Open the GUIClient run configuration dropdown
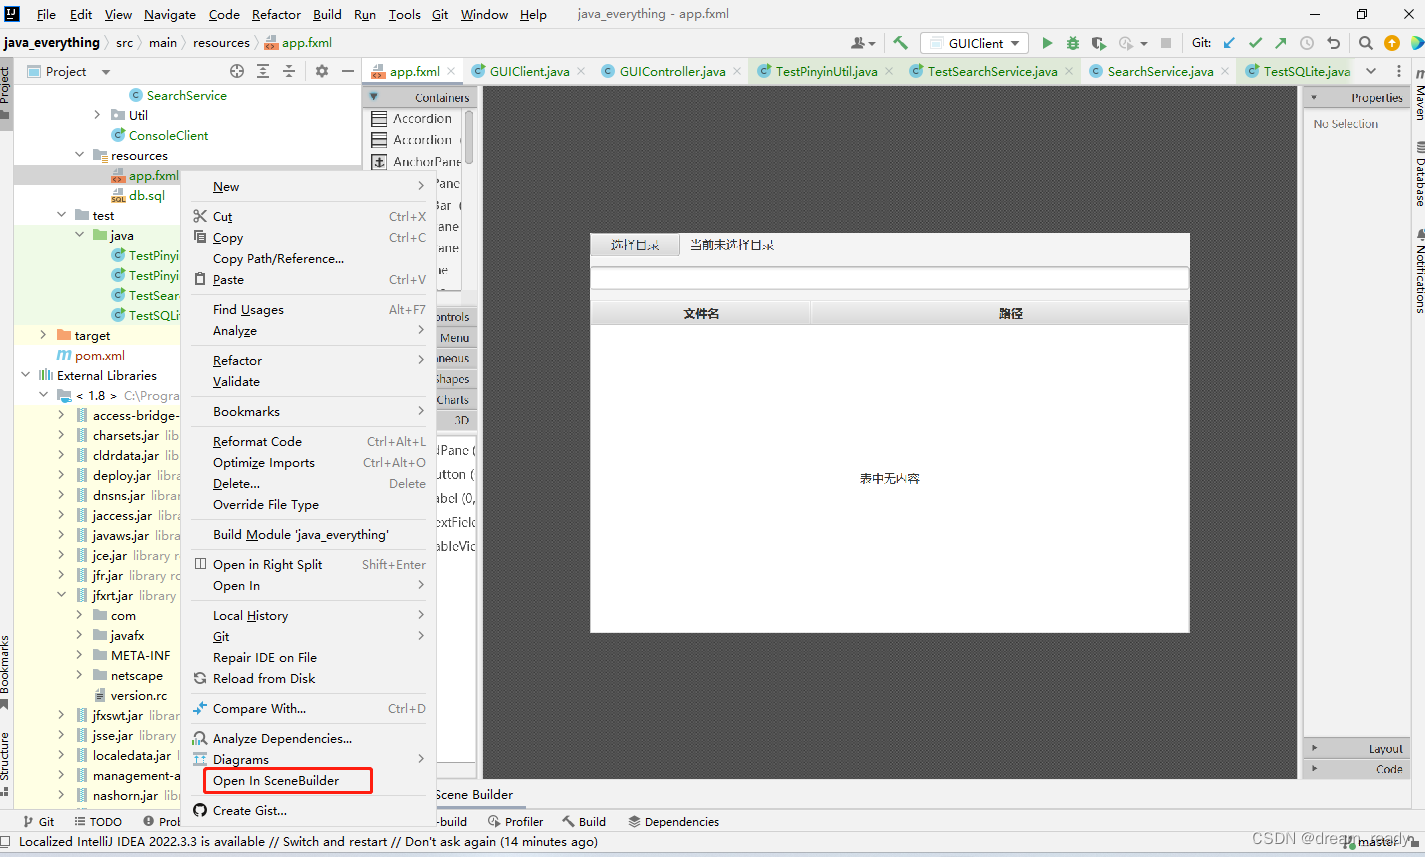This screenshot has width=1425, height=857. pos(974,43)
